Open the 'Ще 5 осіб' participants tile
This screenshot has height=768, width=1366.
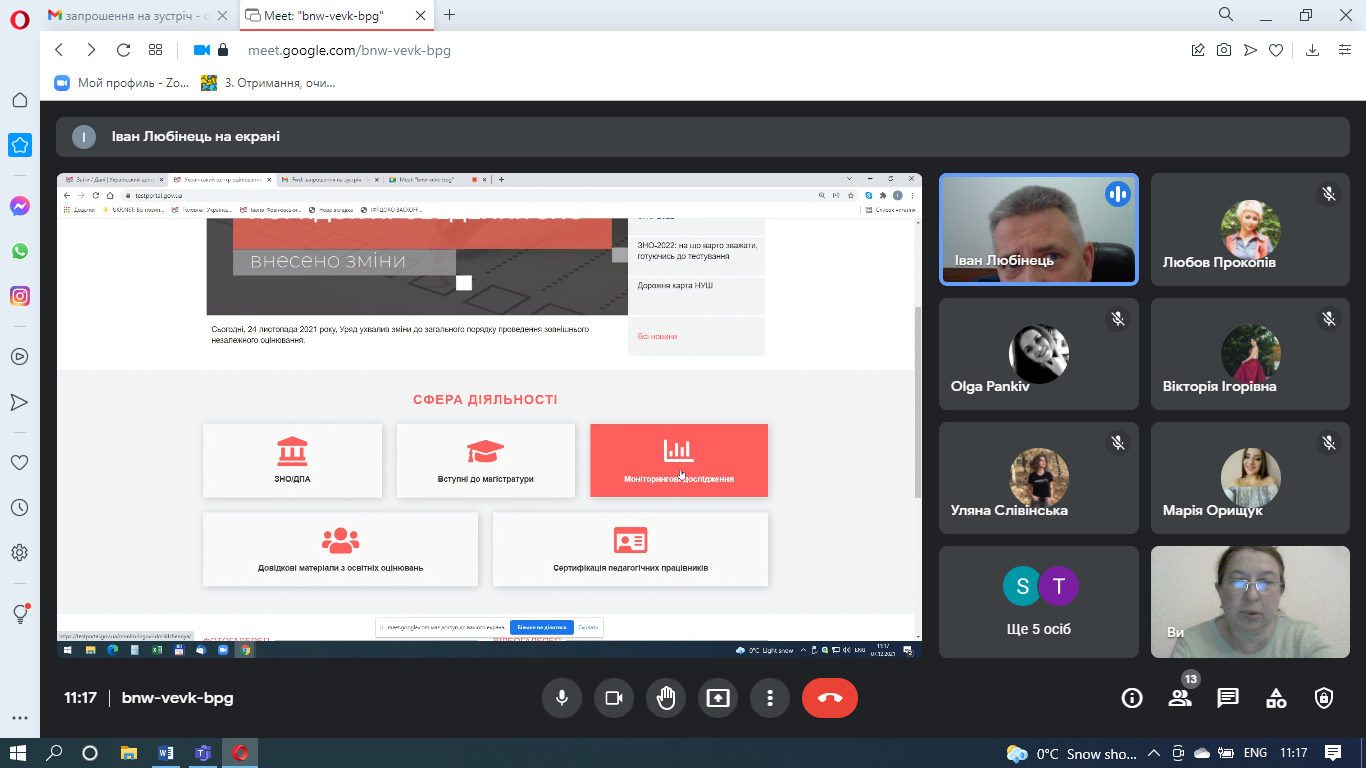1038,601
